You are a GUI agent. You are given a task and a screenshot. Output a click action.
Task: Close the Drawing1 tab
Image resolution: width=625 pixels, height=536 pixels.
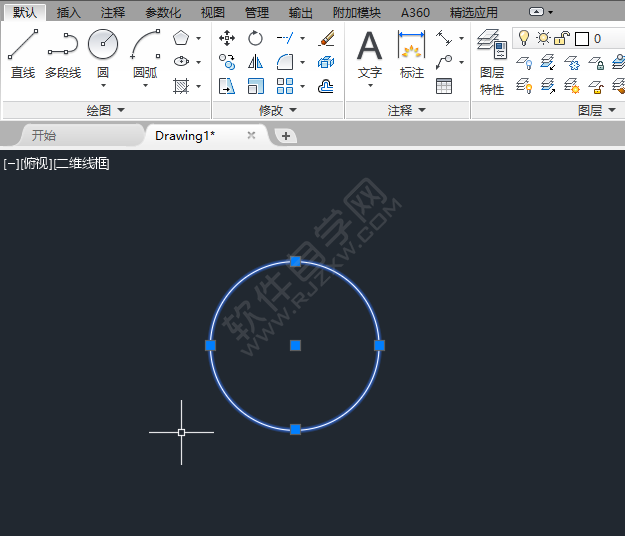pos(251,135)
